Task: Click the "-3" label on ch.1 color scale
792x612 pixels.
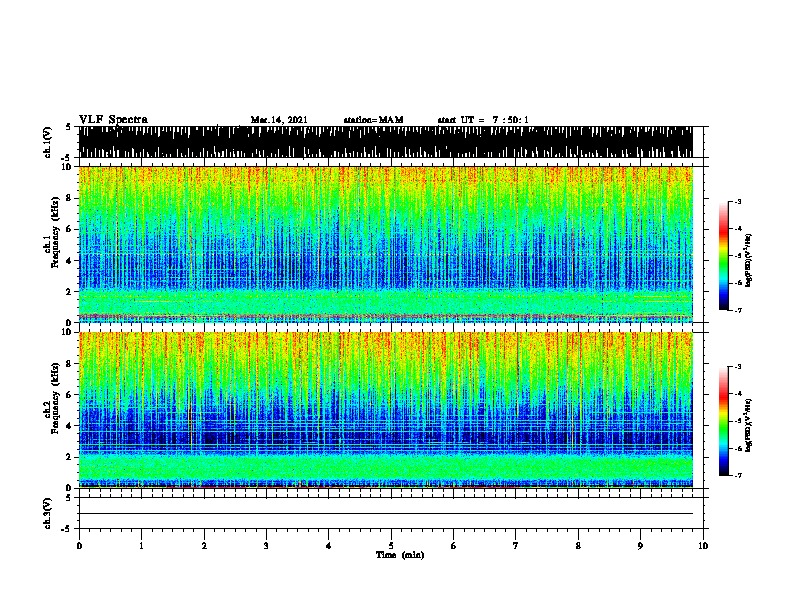Action: [x=737, y=202]
